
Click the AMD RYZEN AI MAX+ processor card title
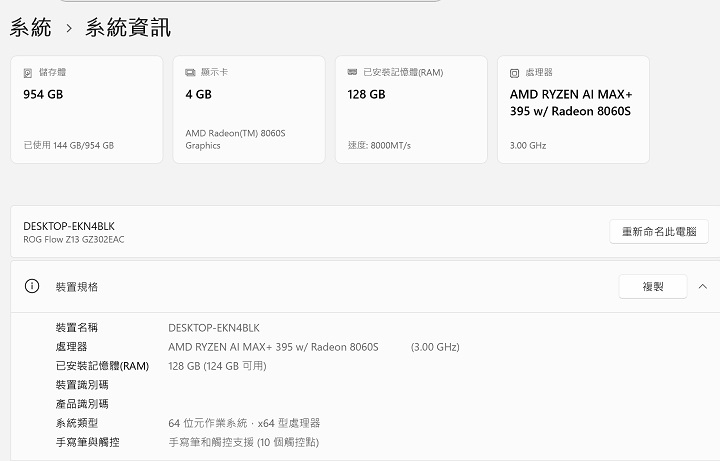[x=571, y=102]
